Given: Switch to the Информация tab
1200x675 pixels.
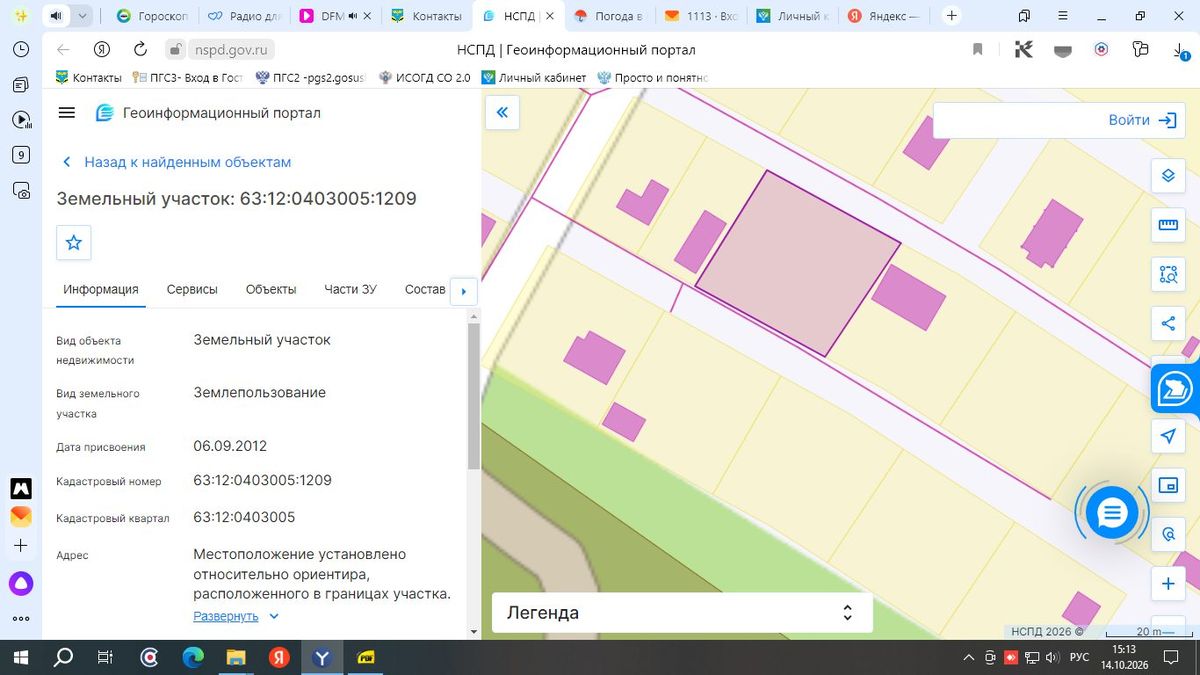Looking at the screenshot, I should pyautogui.click(x=101, y=289).
